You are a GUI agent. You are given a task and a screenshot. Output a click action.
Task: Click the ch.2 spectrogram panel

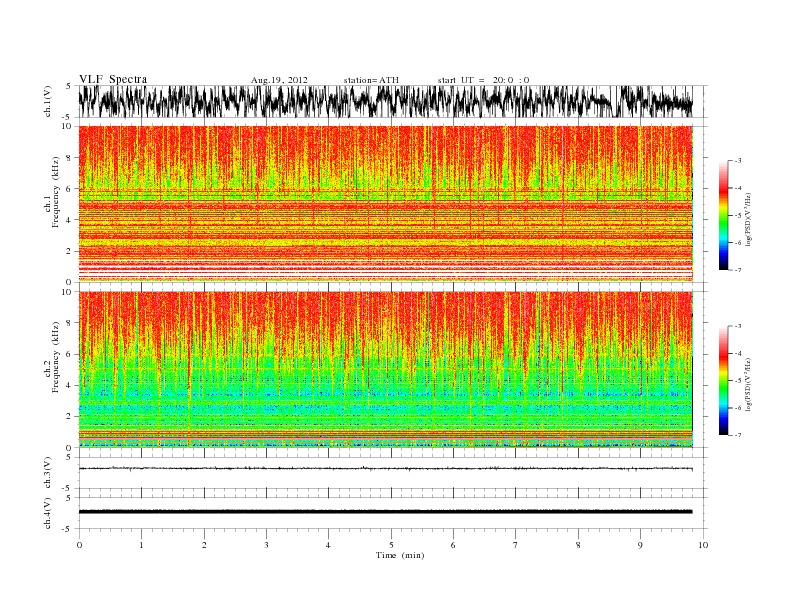click(x=386, y=369)
